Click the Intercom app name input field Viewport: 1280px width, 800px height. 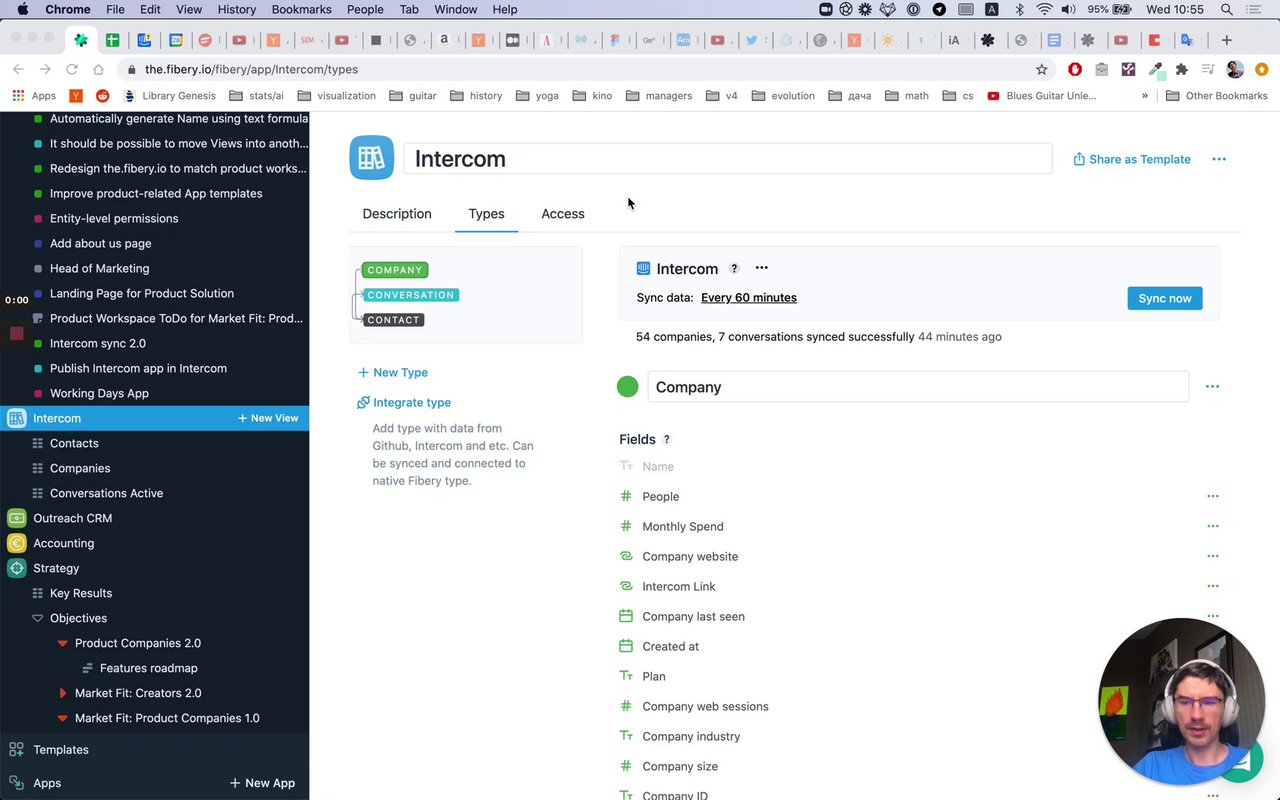728,158
